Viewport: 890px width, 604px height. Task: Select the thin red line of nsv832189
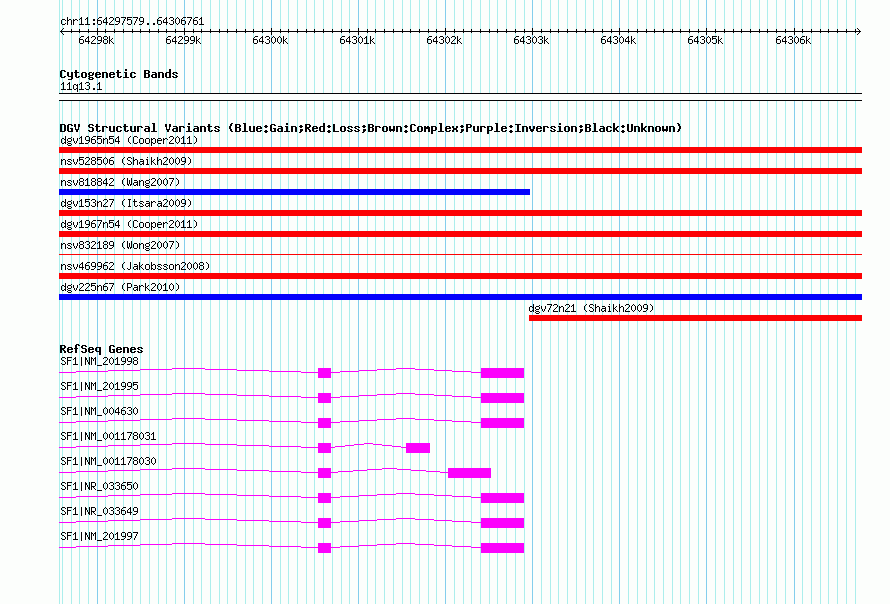460,254
